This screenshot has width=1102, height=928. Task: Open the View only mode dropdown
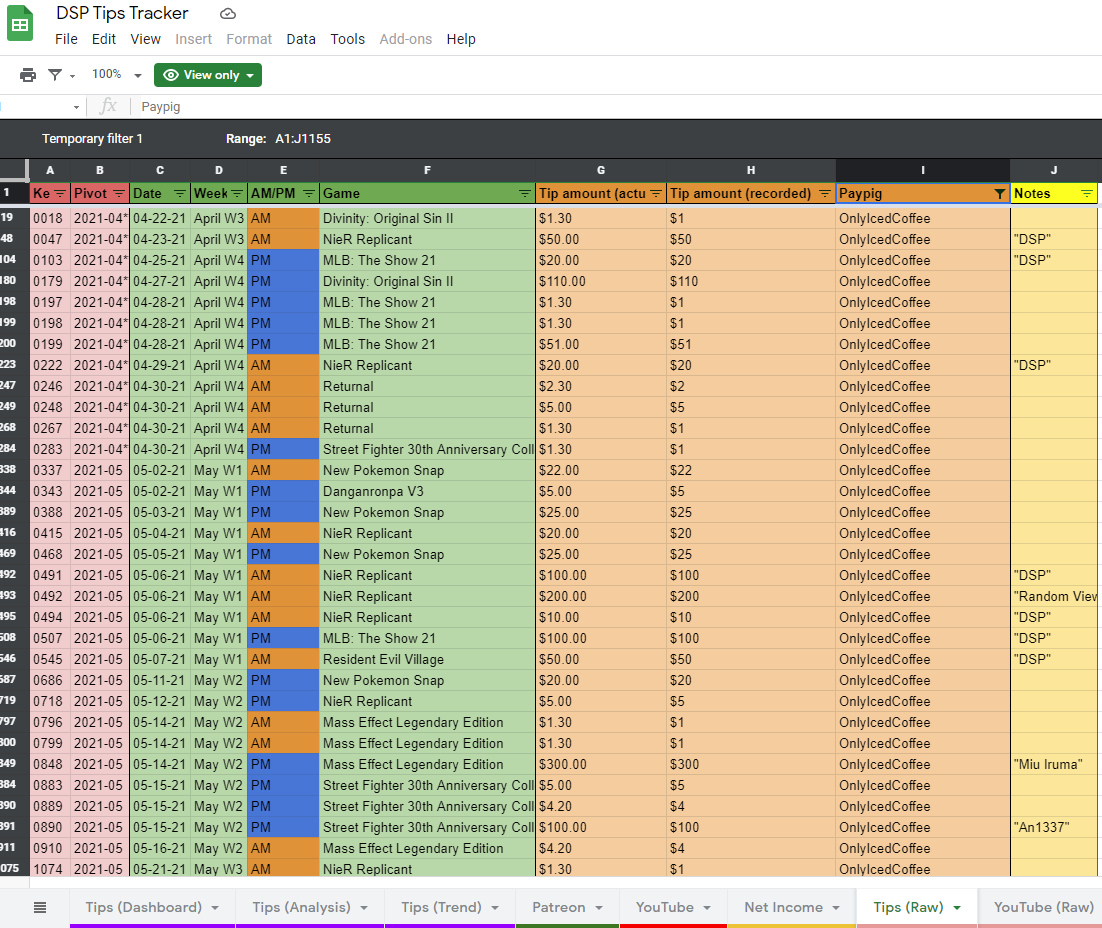tap(208, 75)
